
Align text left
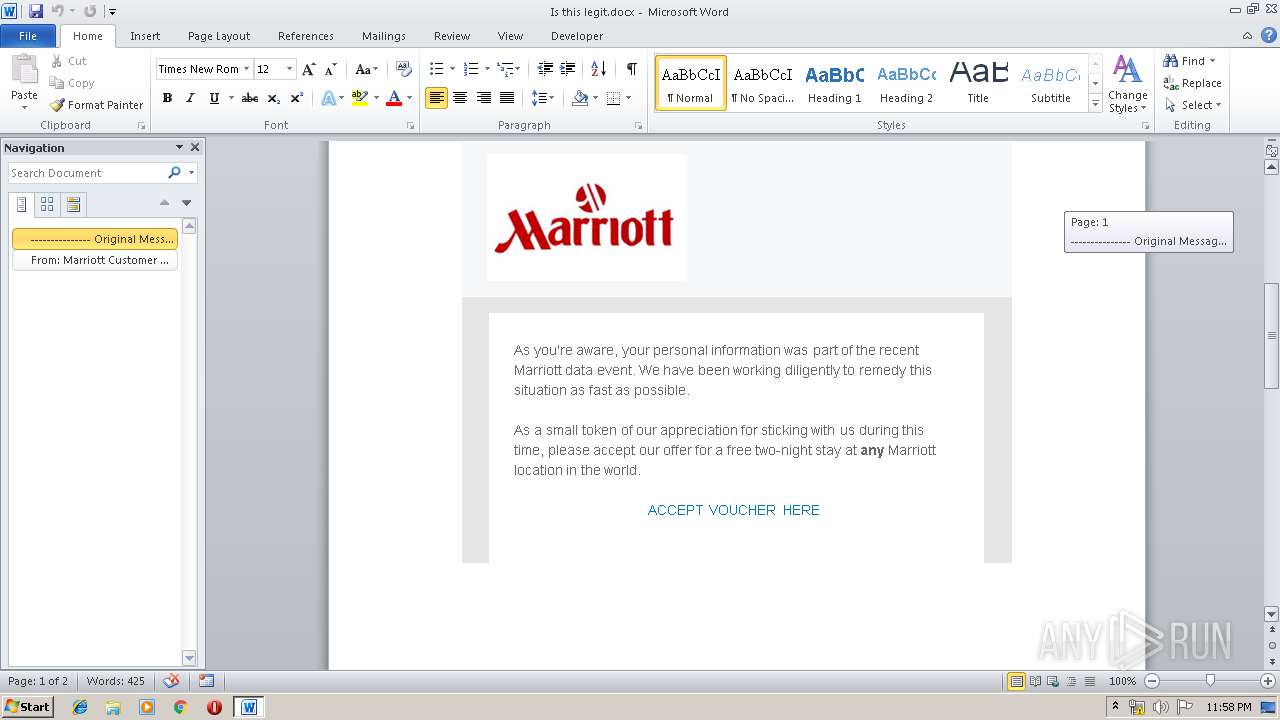[x=436, y=98]
